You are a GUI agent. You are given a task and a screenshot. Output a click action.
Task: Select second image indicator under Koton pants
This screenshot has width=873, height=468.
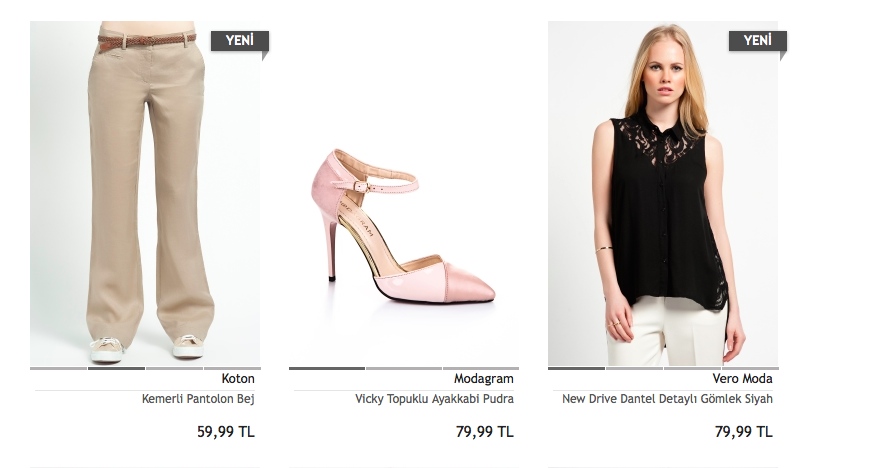pyautogui.click(x=116, y=368)
